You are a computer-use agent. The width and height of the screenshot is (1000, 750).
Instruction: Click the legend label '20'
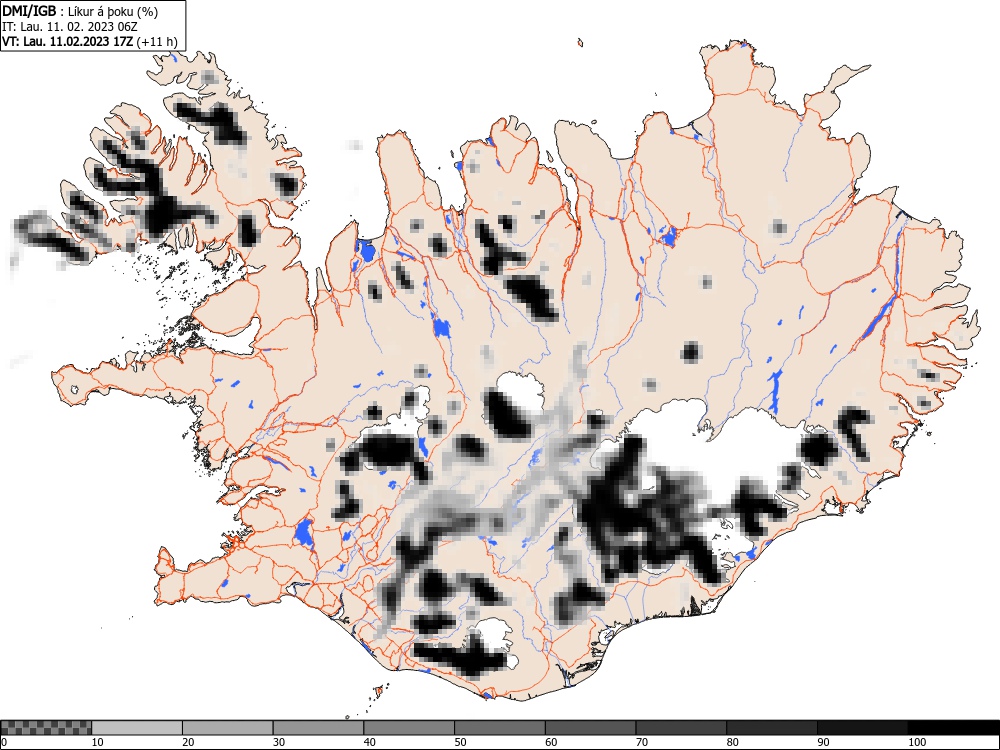[x=188, y=742]
